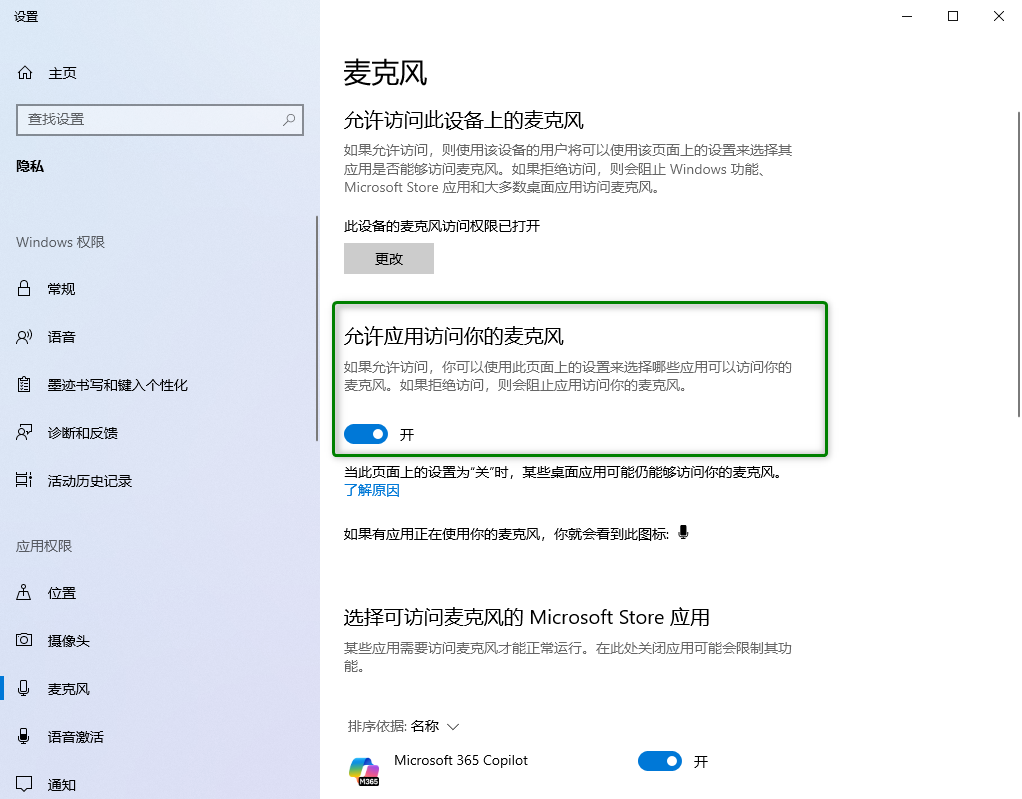This screenshot has width=1022, height=799.
Task: Click the speech icon beside 语音
Action: point(24,337)
